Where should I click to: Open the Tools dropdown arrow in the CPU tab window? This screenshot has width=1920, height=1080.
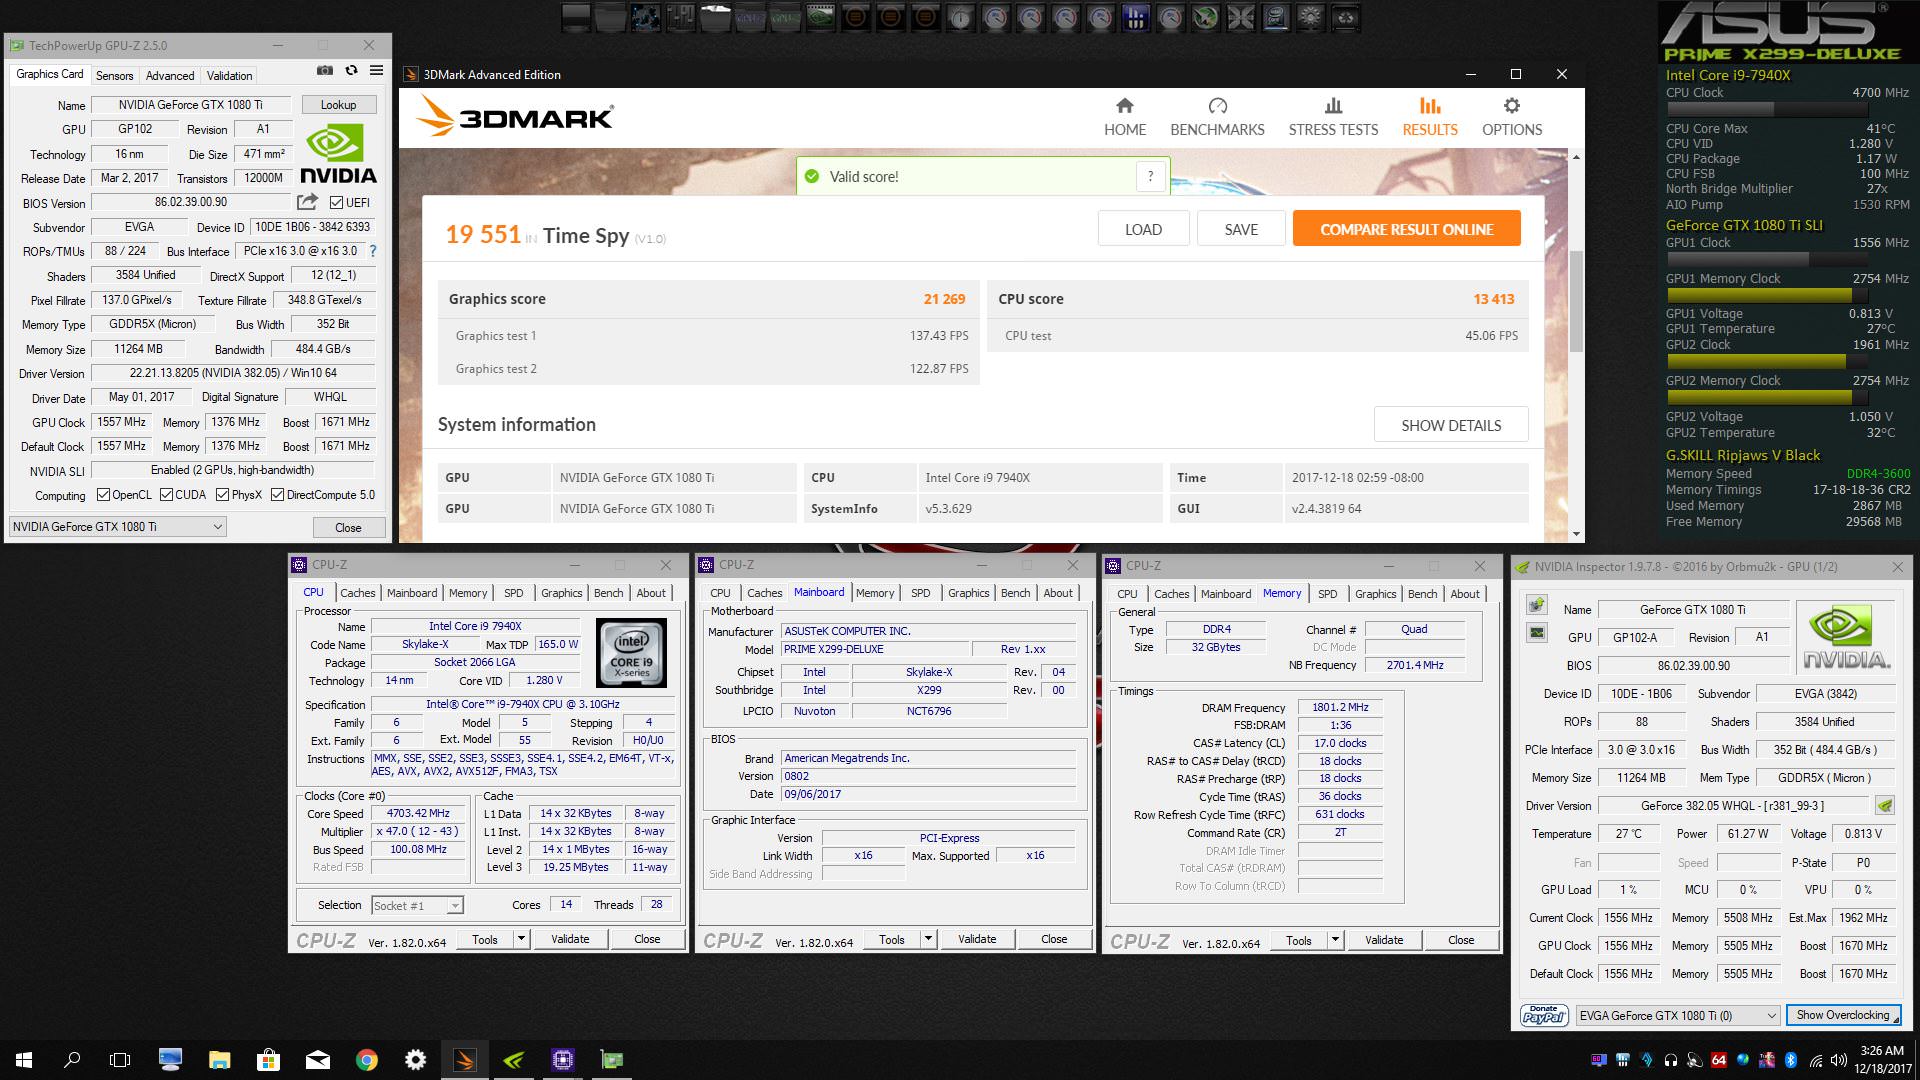click(x=521, y=939)
